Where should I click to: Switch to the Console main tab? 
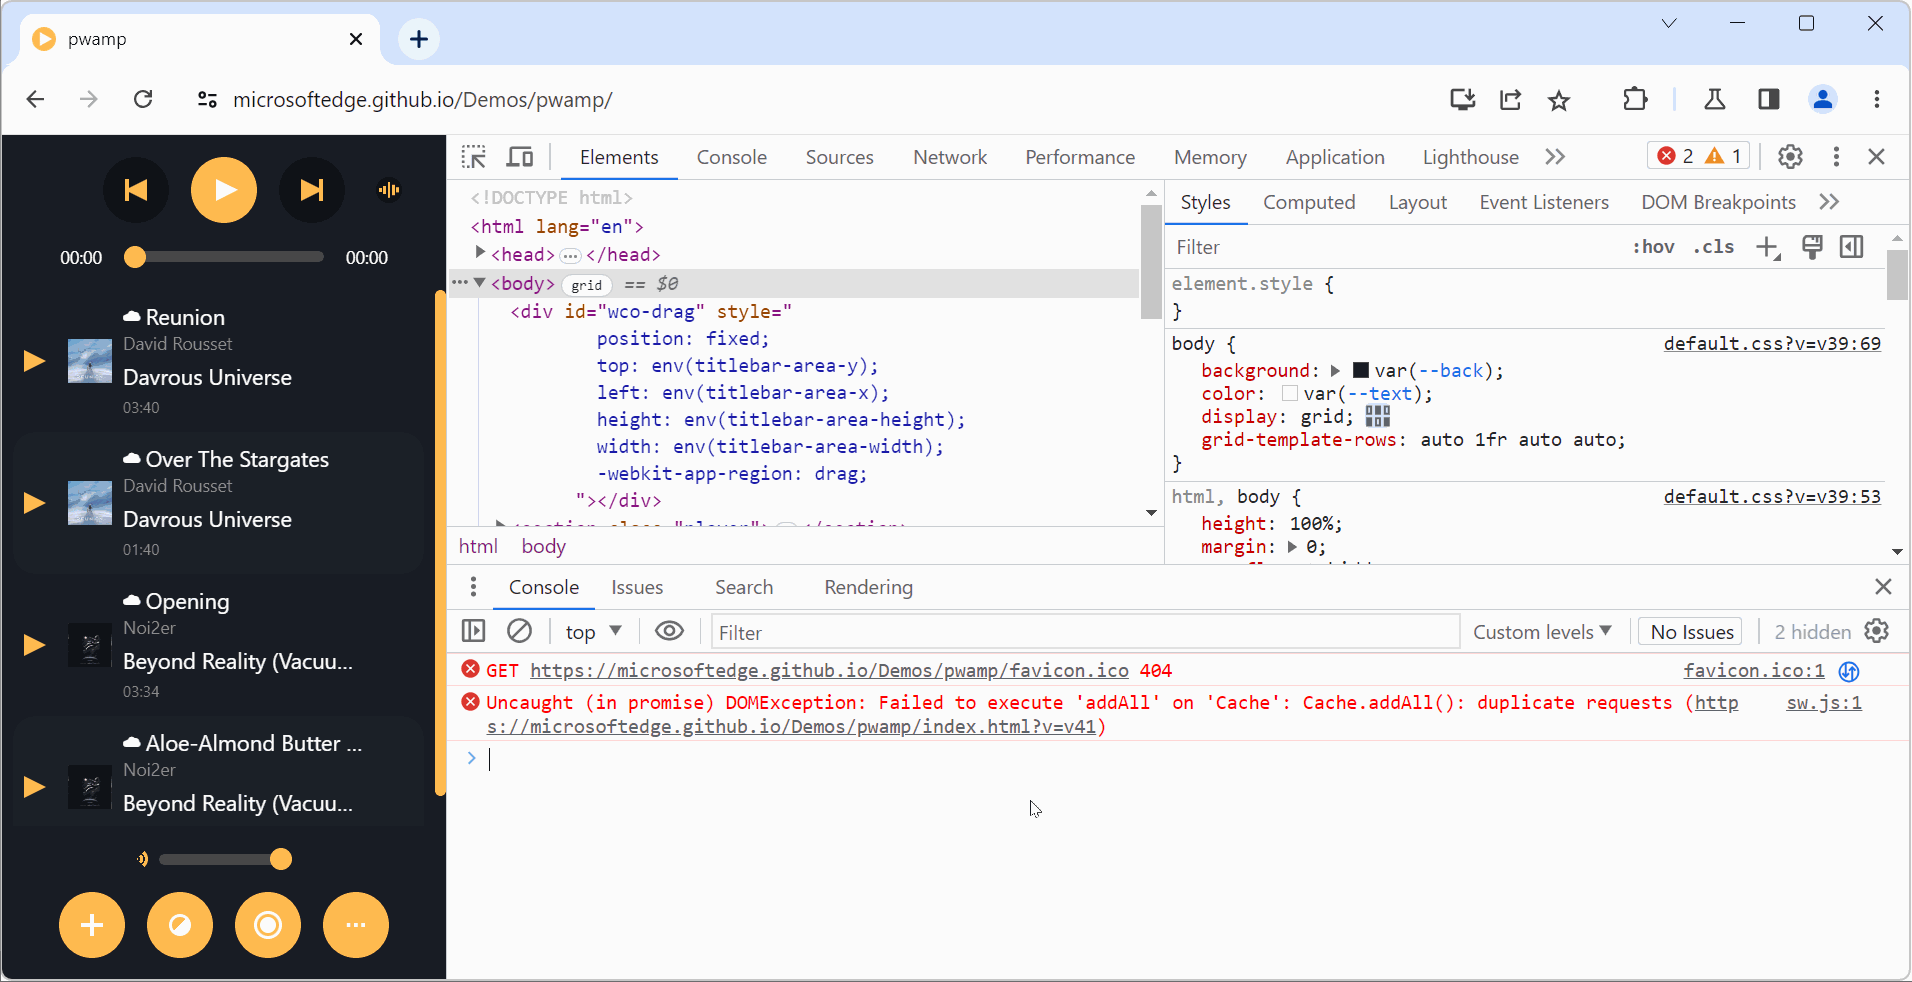click(732, 157)
